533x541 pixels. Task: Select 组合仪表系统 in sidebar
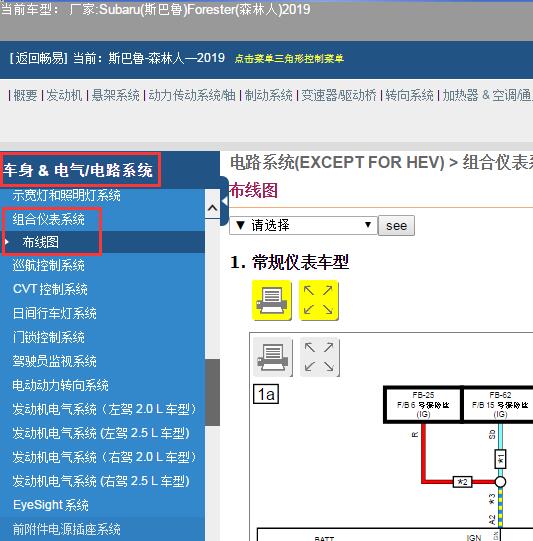click(49, 219)
